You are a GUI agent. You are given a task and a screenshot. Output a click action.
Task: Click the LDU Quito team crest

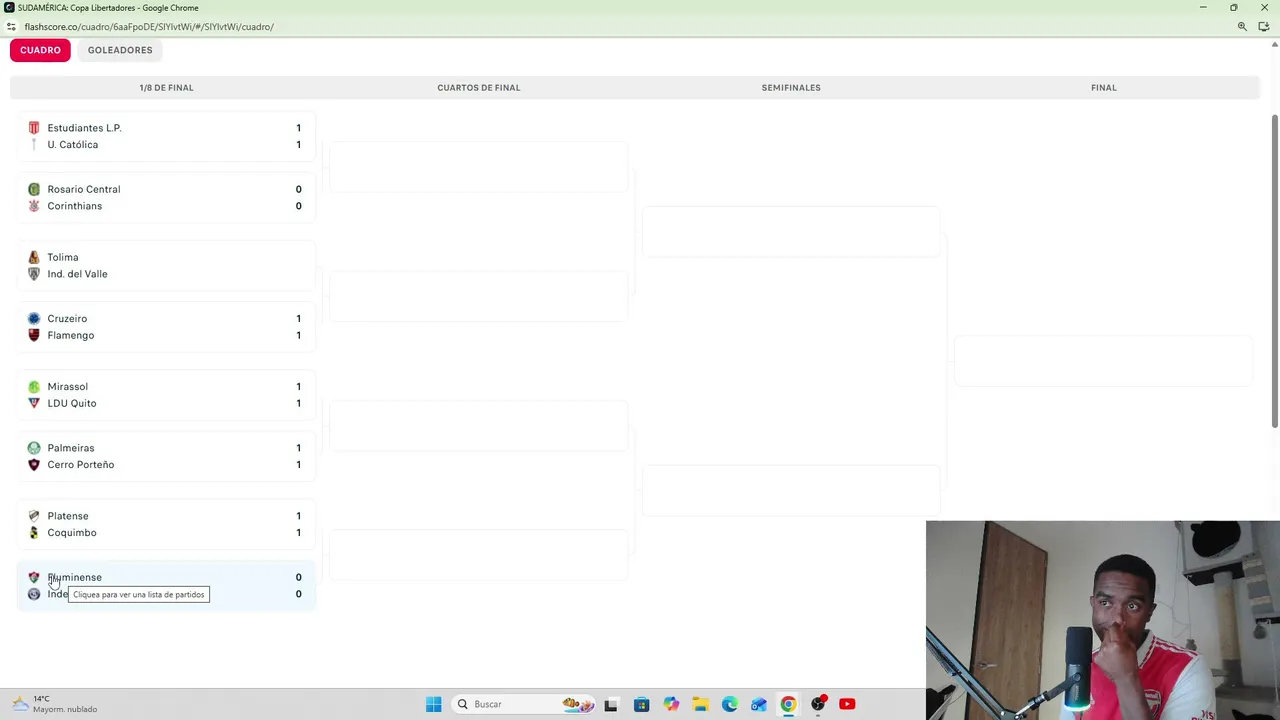click(x=34, y=403)
